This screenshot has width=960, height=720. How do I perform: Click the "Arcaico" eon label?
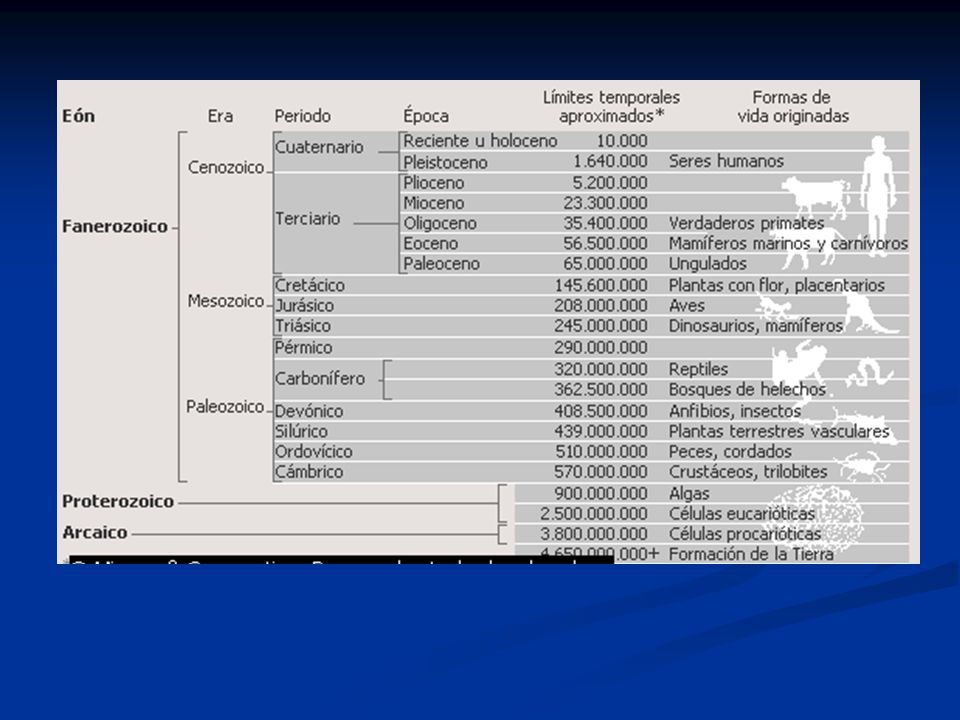(94, 533)
